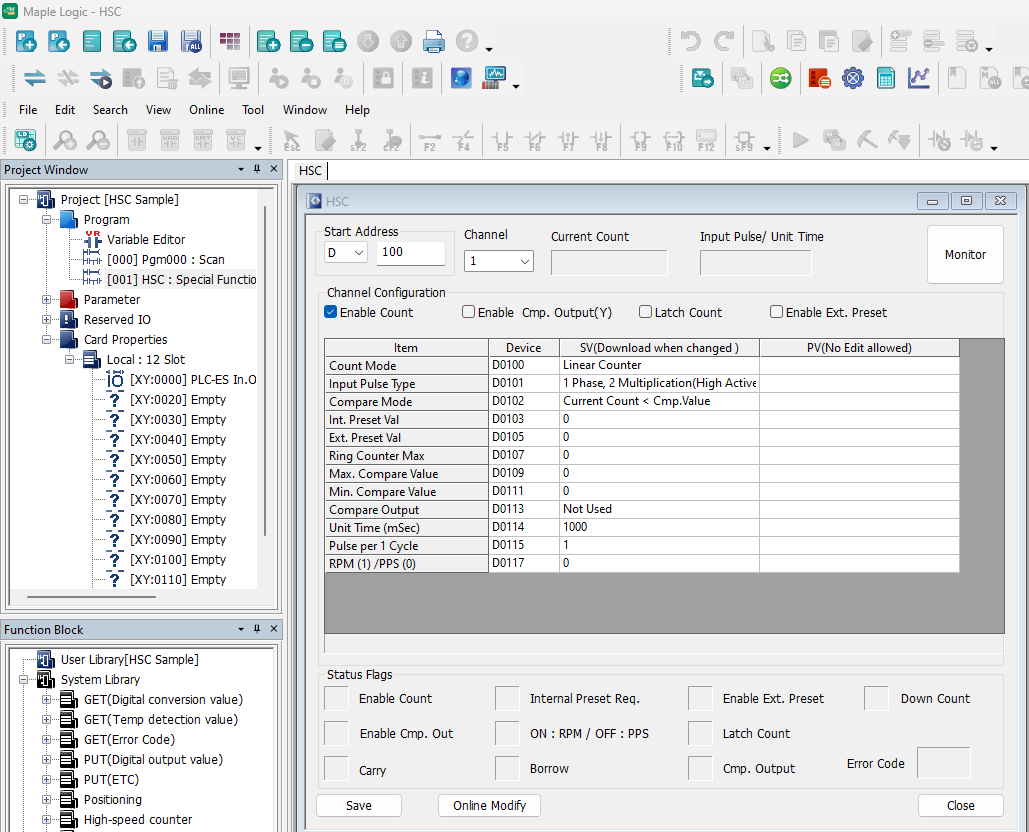Click the printer icon in the toolbar
1029x832 pixels.
[x=433, y=41]
